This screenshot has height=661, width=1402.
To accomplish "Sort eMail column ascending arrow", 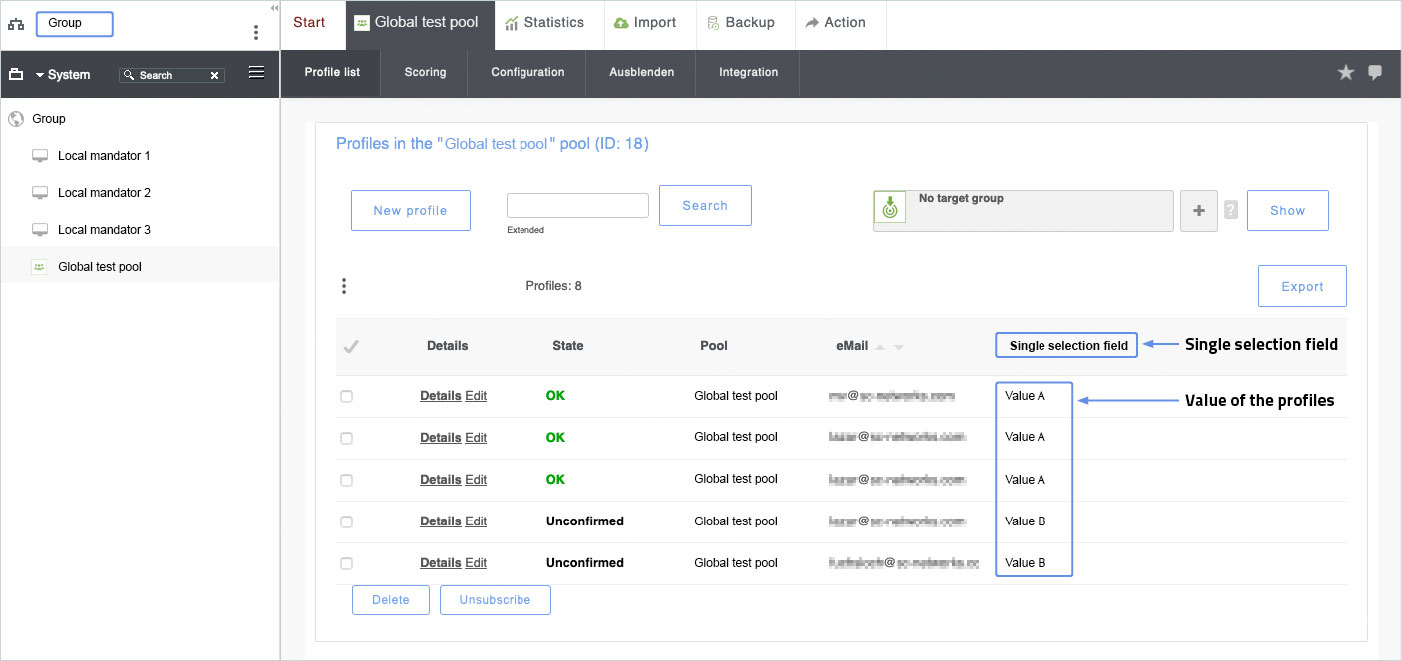I will coord(880,347).
